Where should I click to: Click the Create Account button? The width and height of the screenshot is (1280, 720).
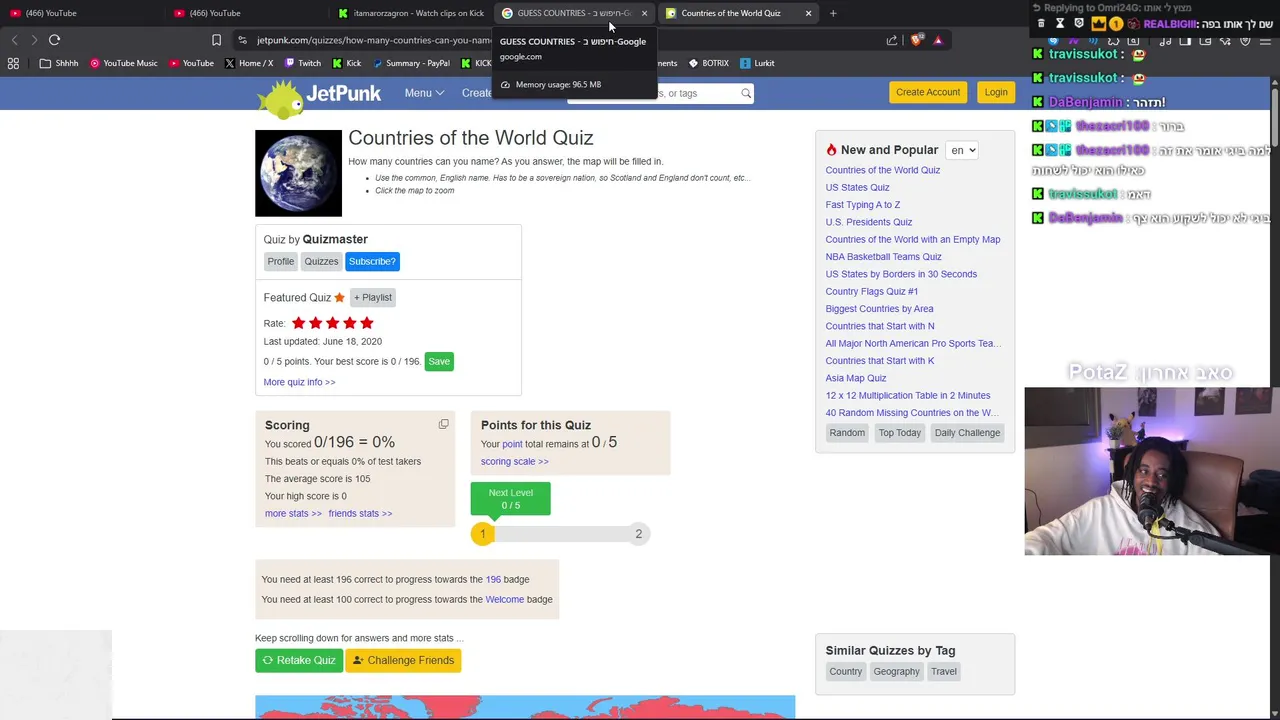[928, 92]
